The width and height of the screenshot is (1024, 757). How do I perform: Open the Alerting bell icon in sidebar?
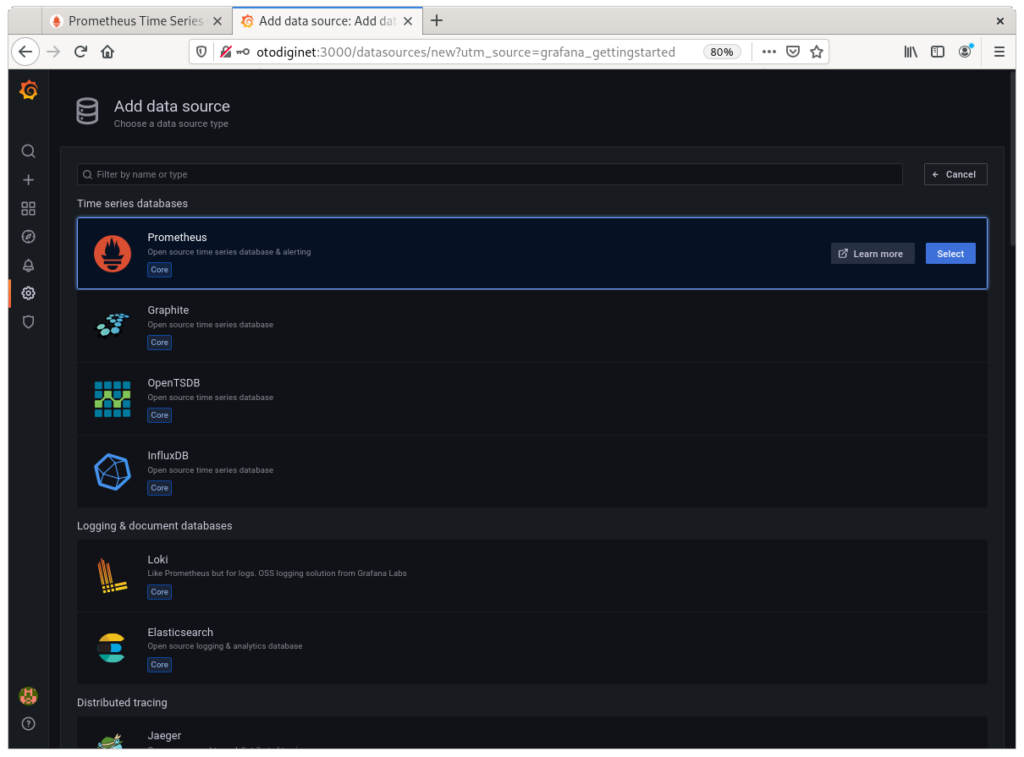point(28,265)
